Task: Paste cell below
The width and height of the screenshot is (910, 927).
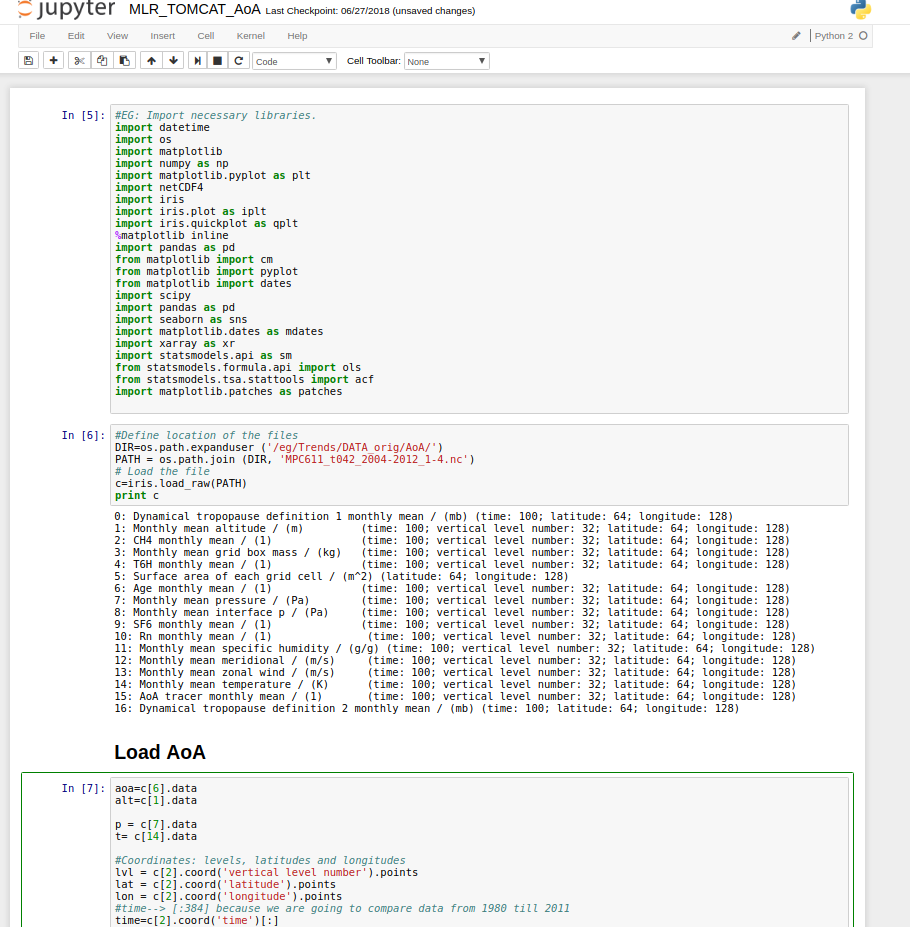Action: [x=124, y=60]
